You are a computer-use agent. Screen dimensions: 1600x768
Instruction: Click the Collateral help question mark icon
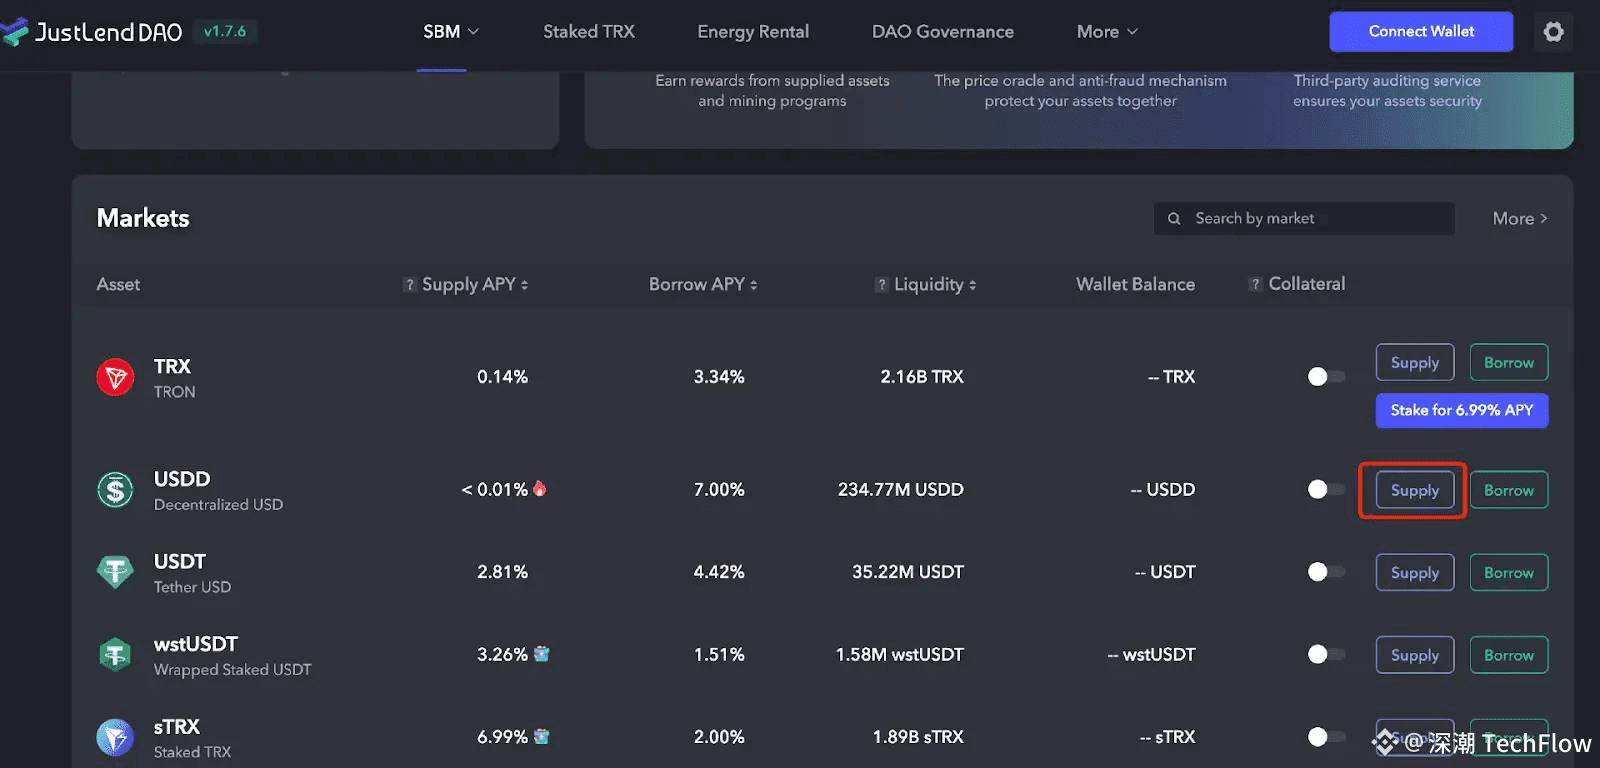pyautogui.click(x=1255, y=284)
